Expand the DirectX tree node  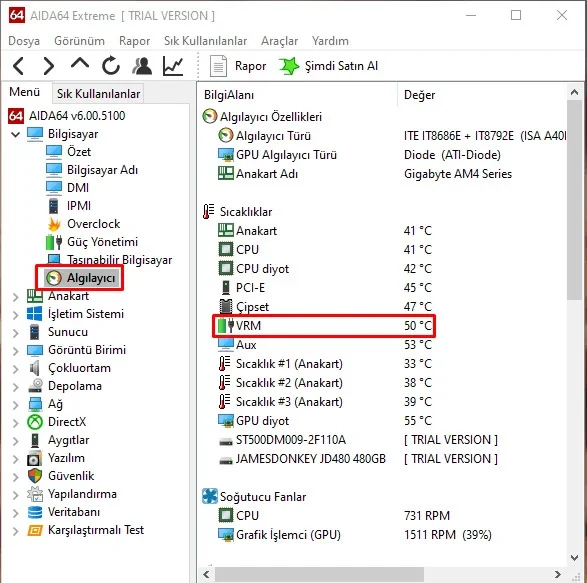tap(15, 423)
